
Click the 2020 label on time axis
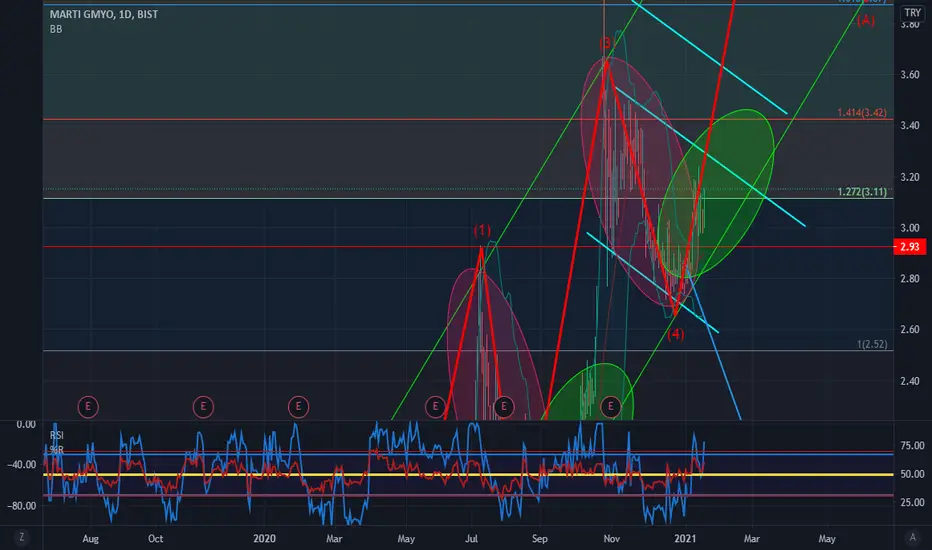pyautogui.click(x=265, y=538)
